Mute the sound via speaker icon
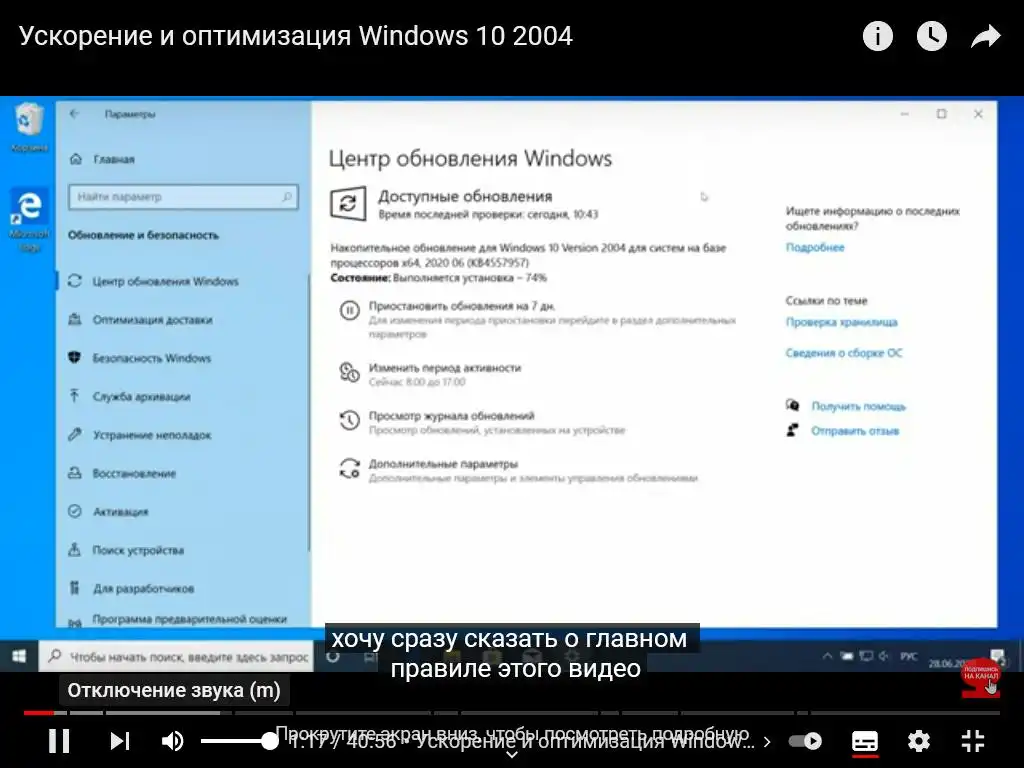The height and width of the screenshot is (768, 1024). [173, 741]
